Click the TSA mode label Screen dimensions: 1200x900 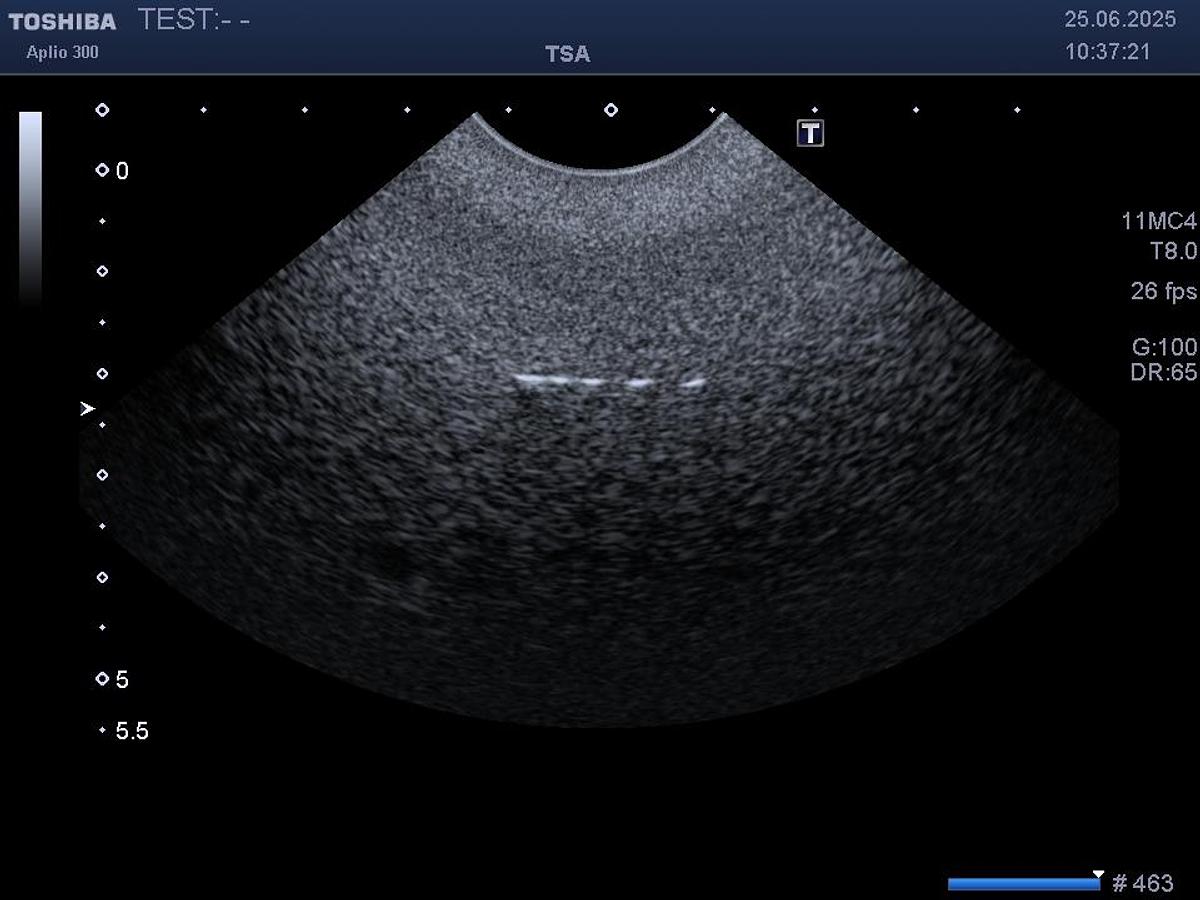[x=567, y=54]
